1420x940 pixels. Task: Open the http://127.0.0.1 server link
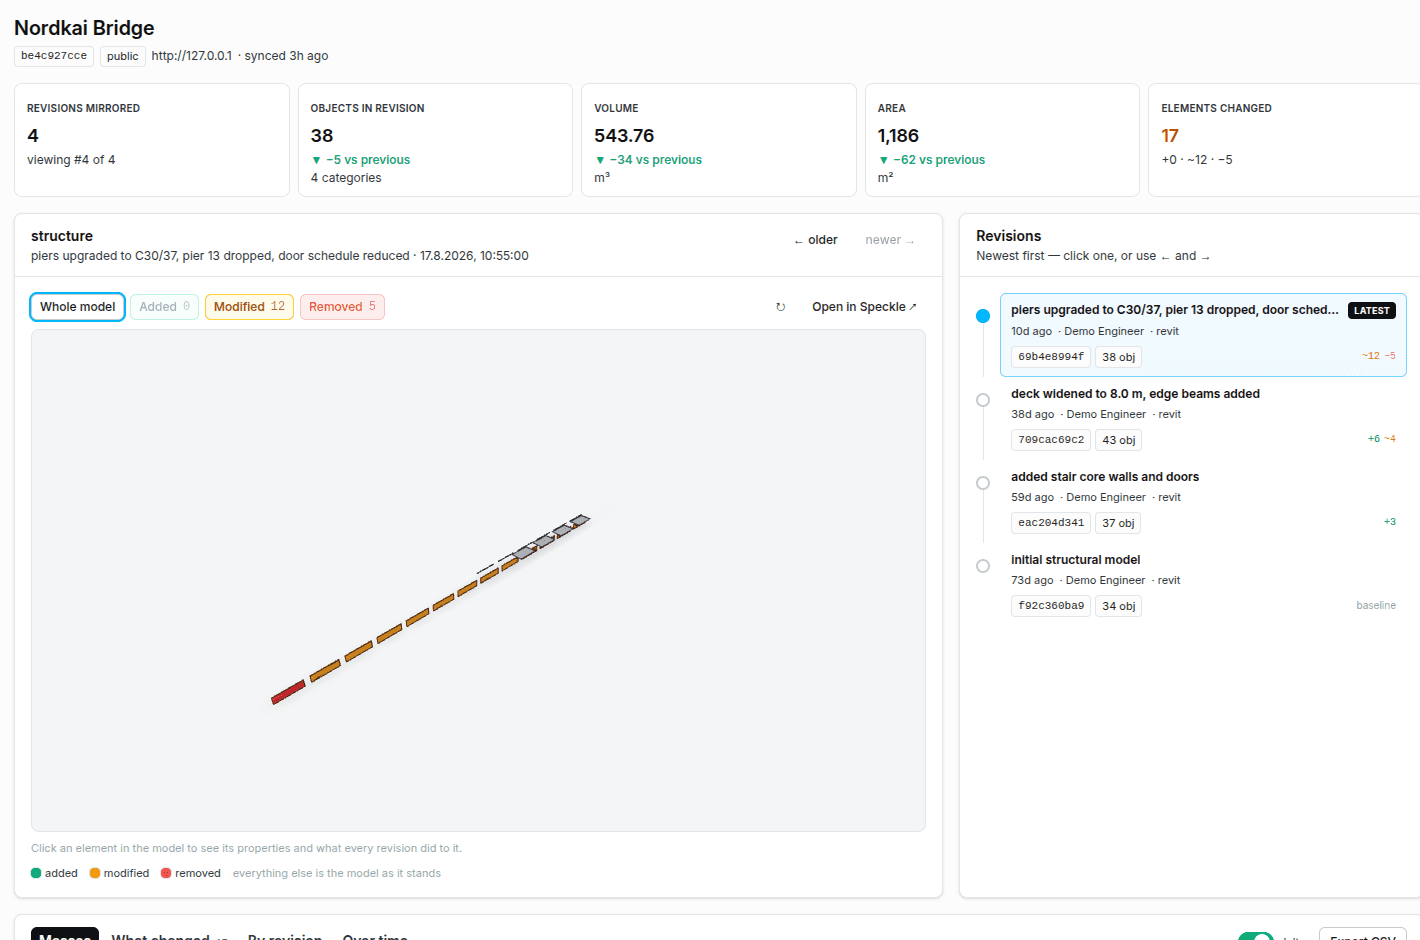pyautogui.click(x=192, y=56)
